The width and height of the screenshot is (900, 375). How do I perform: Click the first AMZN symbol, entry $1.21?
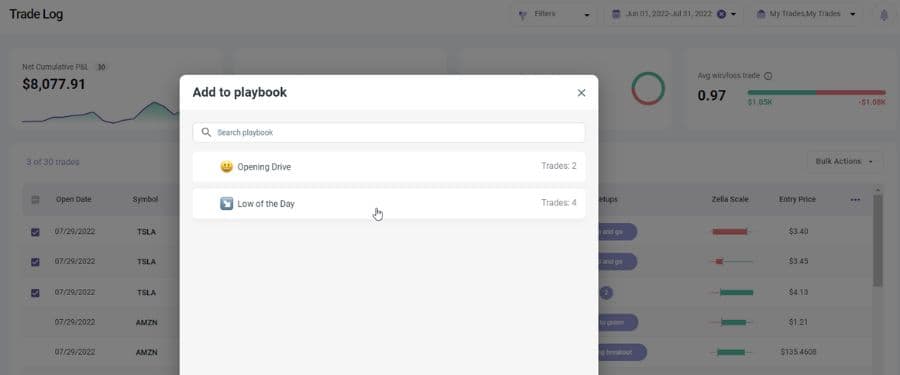(146, 322)
